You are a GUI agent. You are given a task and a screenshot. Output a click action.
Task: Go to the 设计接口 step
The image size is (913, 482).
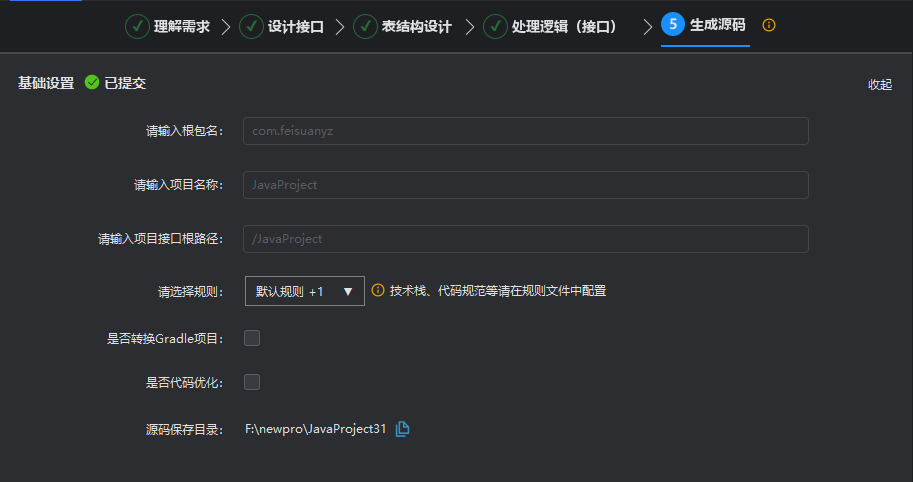(x=295, y=26)
